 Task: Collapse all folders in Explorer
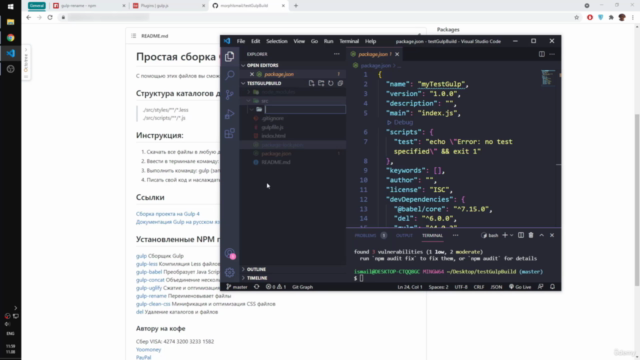point(340,83)
